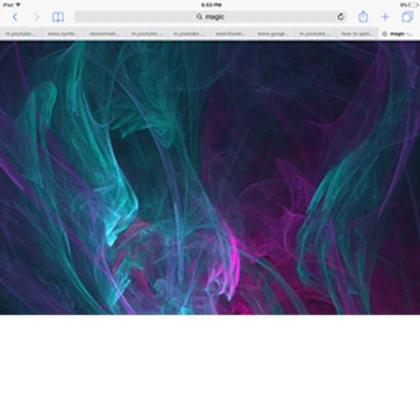
Task: Add a new tab with plus icon
Action: [x=385, y=17]
